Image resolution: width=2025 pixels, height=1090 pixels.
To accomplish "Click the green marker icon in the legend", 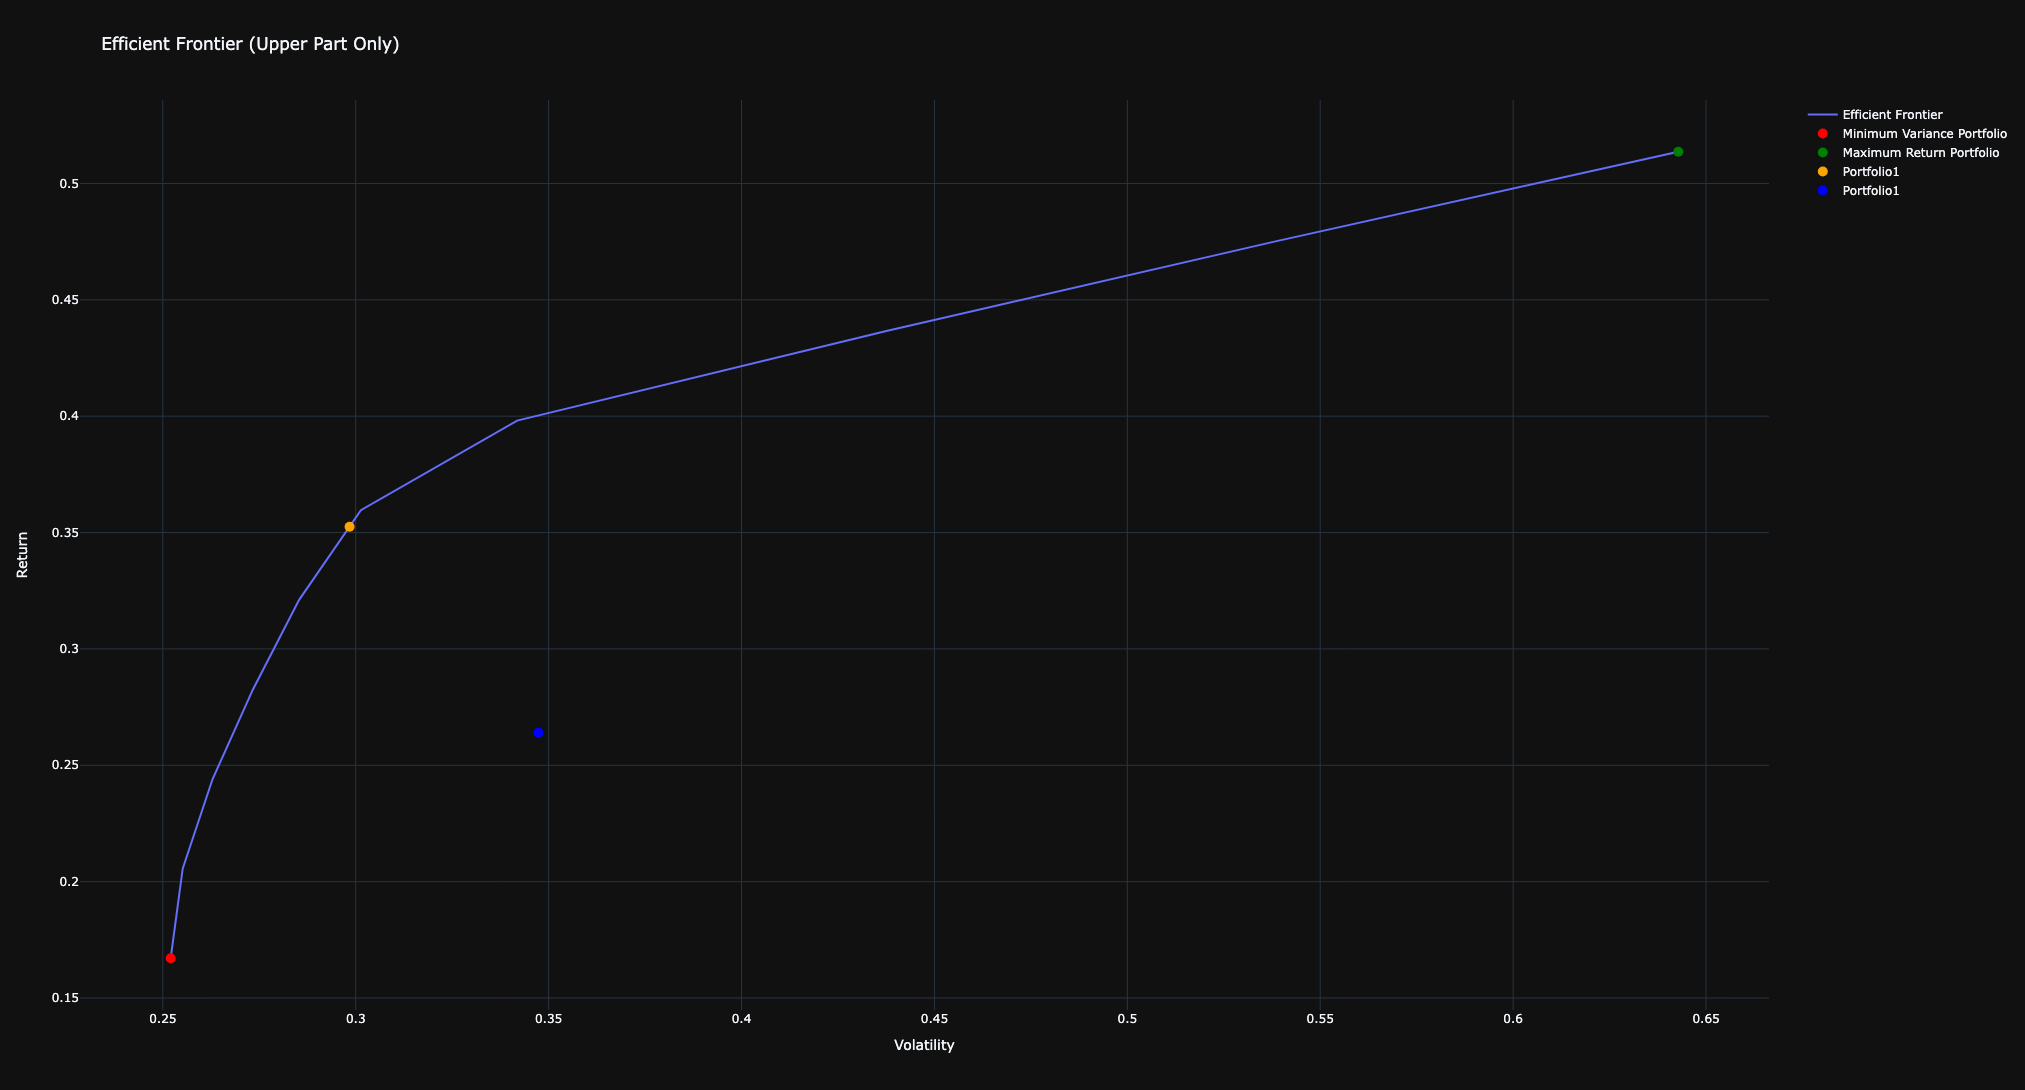I will point(1823,153).
